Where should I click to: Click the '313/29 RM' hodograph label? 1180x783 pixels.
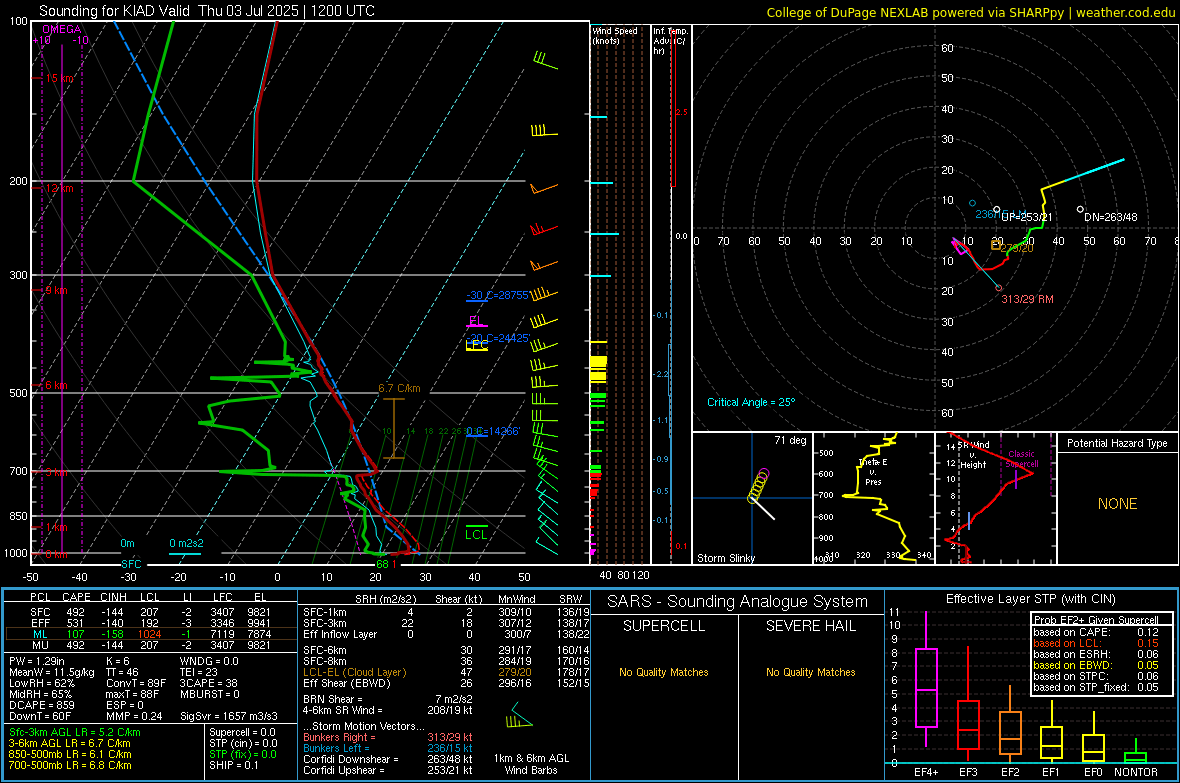(1027, 299)
